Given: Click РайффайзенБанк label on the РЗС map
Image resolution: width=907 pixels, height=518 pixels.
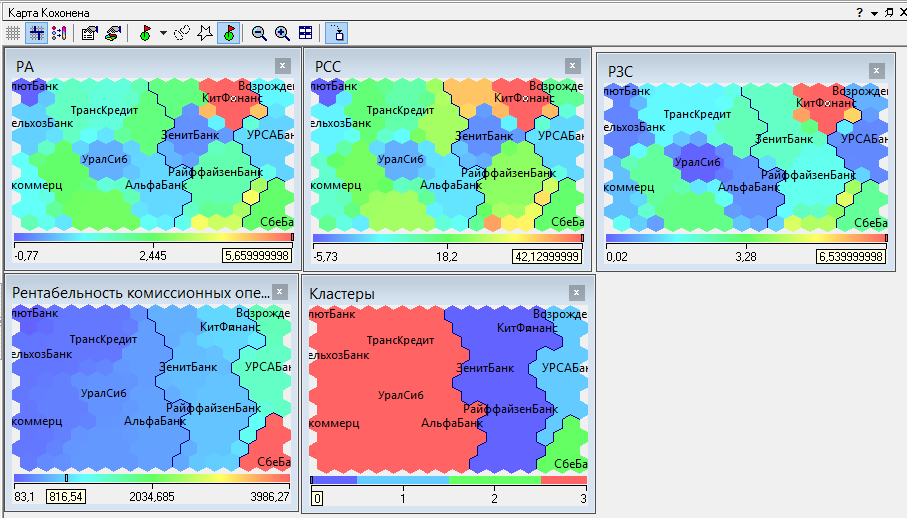Looking at the screenshot, I should [x=808, y=175].
